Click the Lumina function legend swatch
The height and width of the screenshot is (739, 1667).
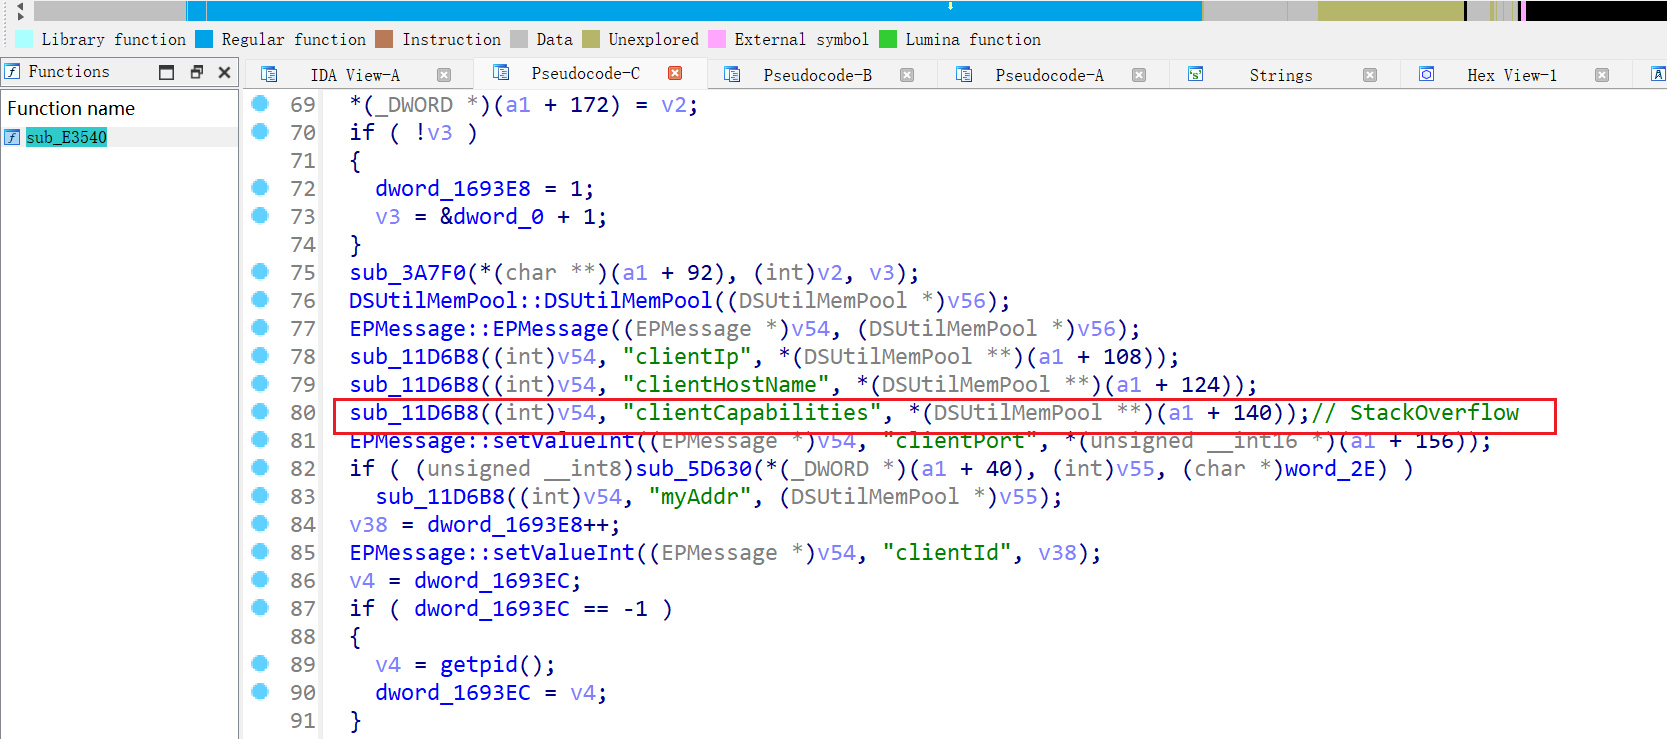tap(888, 39)
